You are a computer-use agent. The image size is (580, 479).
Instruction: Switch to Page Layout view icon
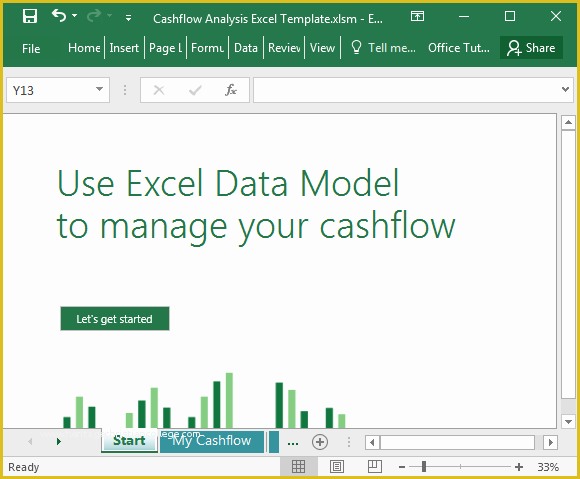click(x=337, y=466)
